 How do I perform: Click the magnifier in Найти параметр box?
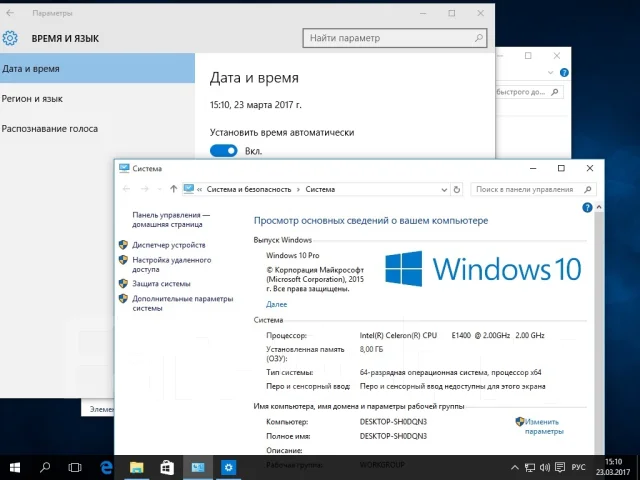click(479, 38)
